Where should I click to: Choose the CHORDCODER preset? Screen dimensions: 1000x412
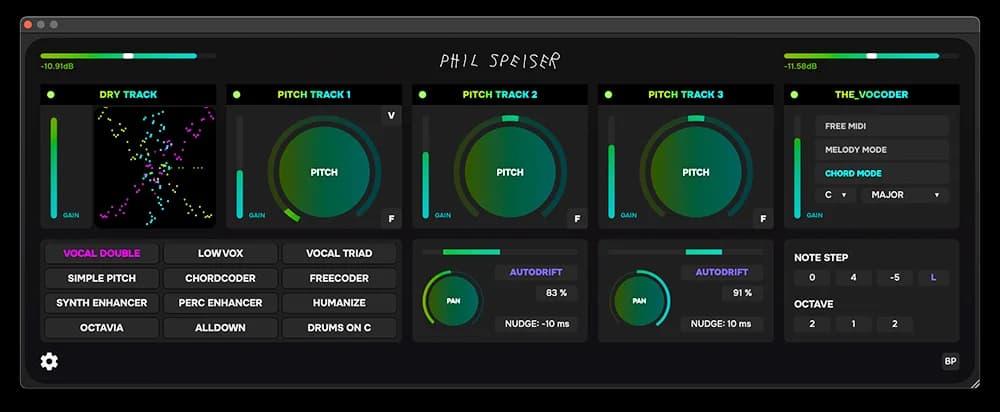point(221,278)
